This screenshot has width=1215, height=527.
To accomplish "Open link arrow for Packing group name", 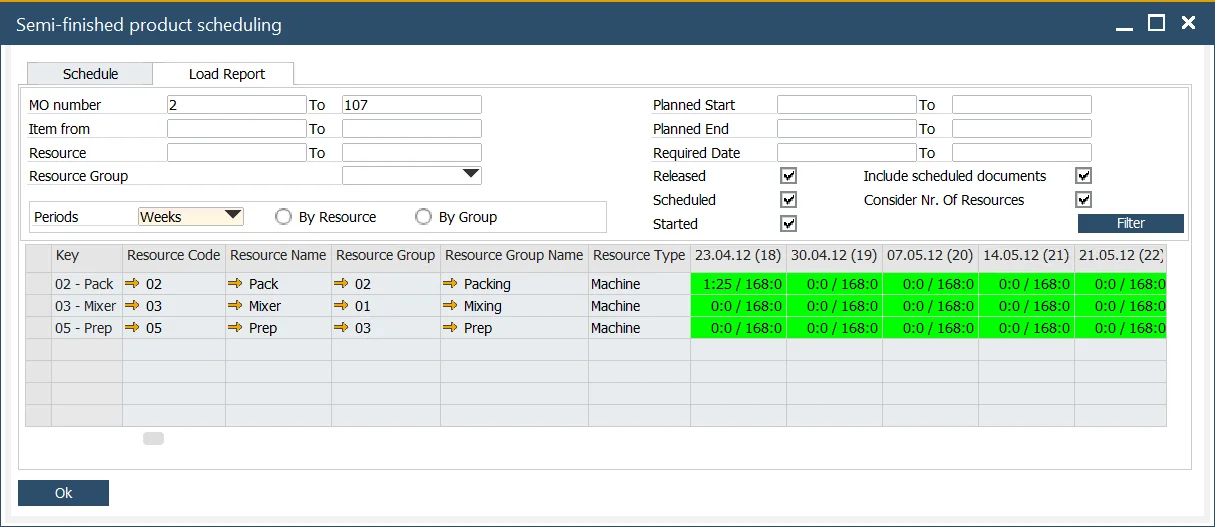I will (450, 284).
